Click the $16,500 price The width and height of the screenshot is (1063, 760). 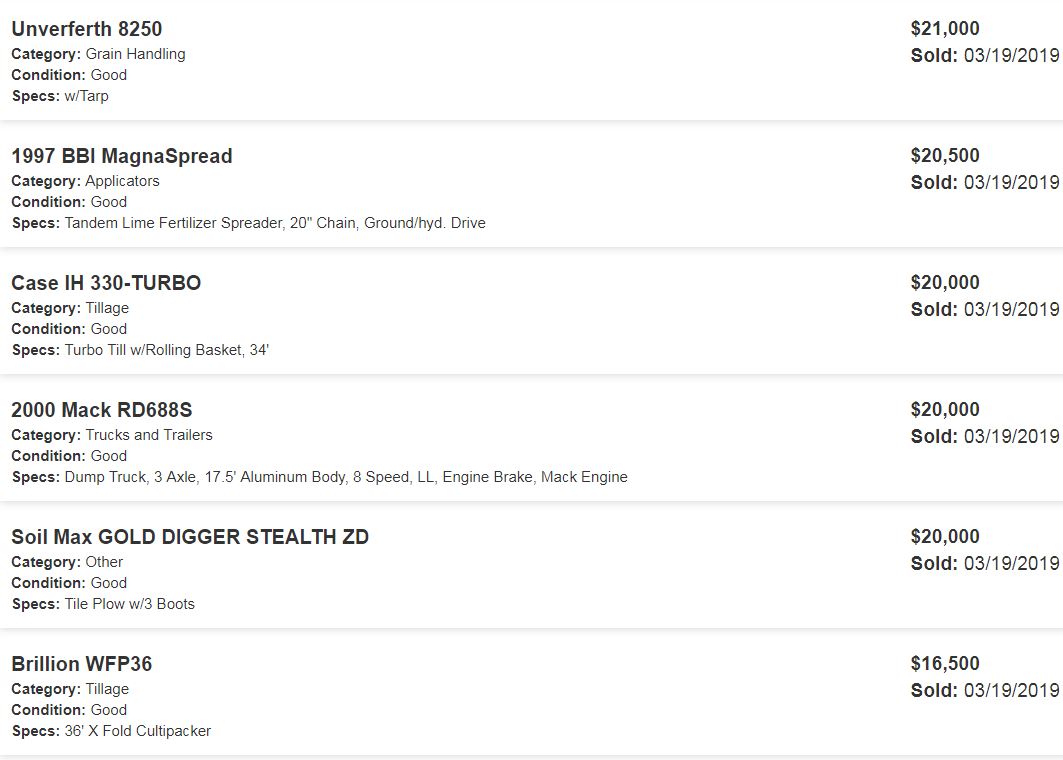pyautogui.click(x=945, y=664)
